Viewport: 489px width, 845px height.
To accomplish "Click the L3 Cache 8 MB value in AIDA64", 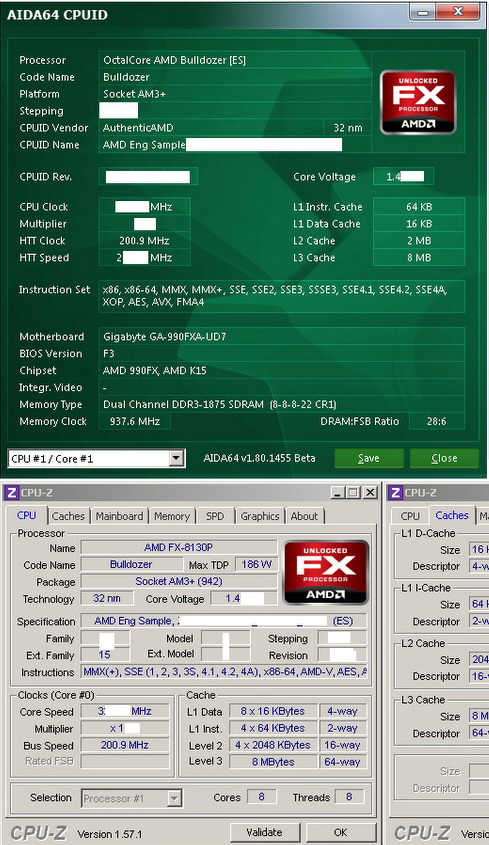I will click(x=419, y=258).
